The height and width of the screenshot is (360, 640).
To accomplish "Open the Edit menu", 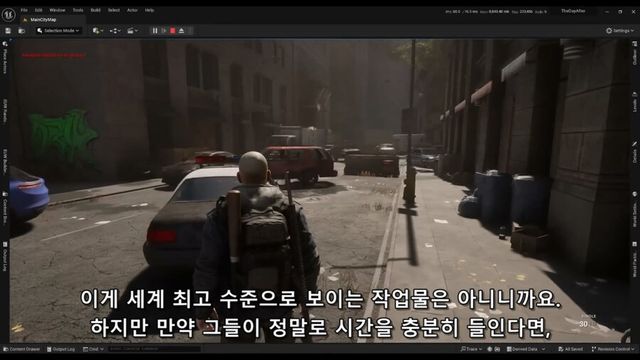I will point(38,10).
